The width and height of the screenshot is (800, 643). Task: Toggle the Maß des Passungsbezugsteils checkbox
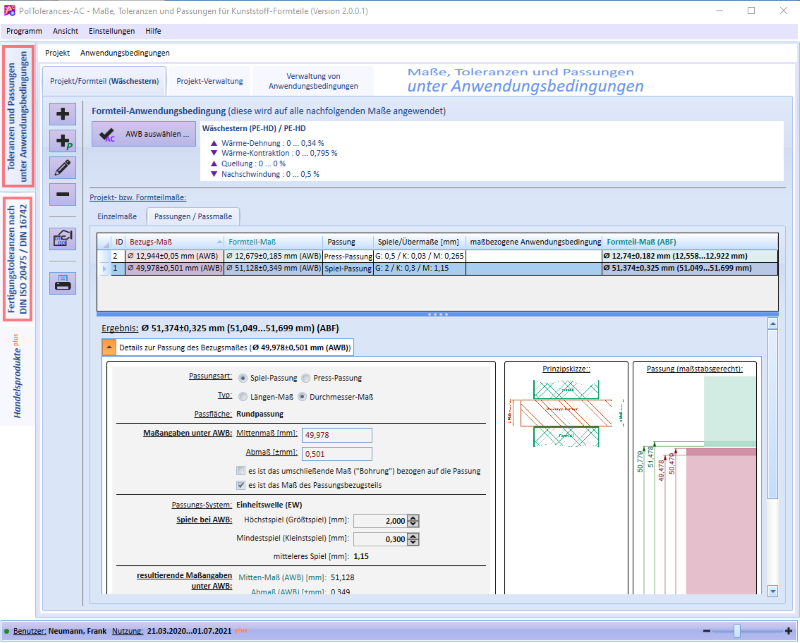[240, 485]
